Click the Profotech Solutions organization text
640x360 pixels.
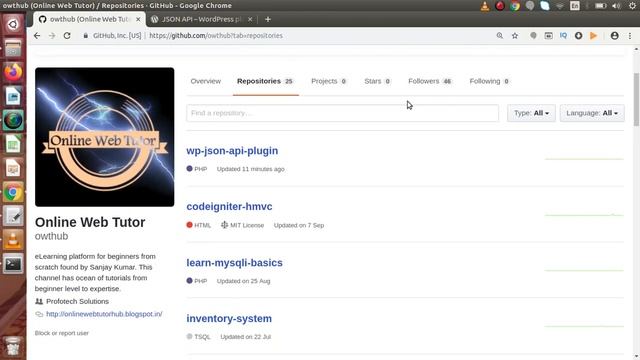[x=78, y=301]
